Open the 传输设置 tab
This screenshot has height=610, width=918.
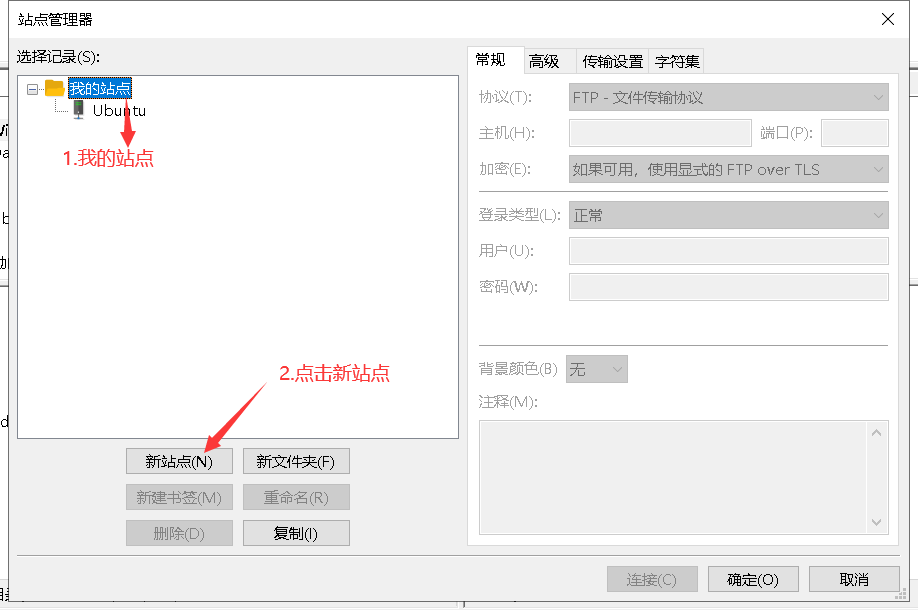pyautogui.click(x=612, y=61)
